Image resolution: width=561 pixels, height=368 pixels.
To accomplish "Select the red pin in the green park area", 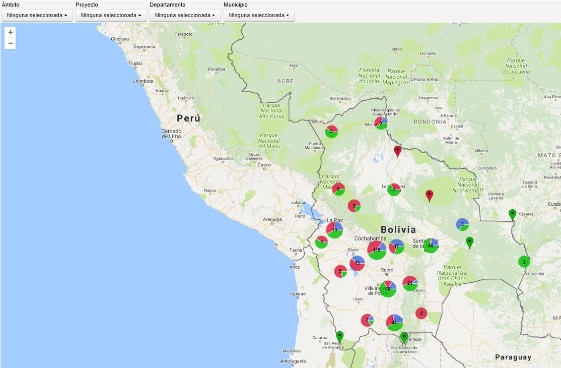I will point(429,195).
